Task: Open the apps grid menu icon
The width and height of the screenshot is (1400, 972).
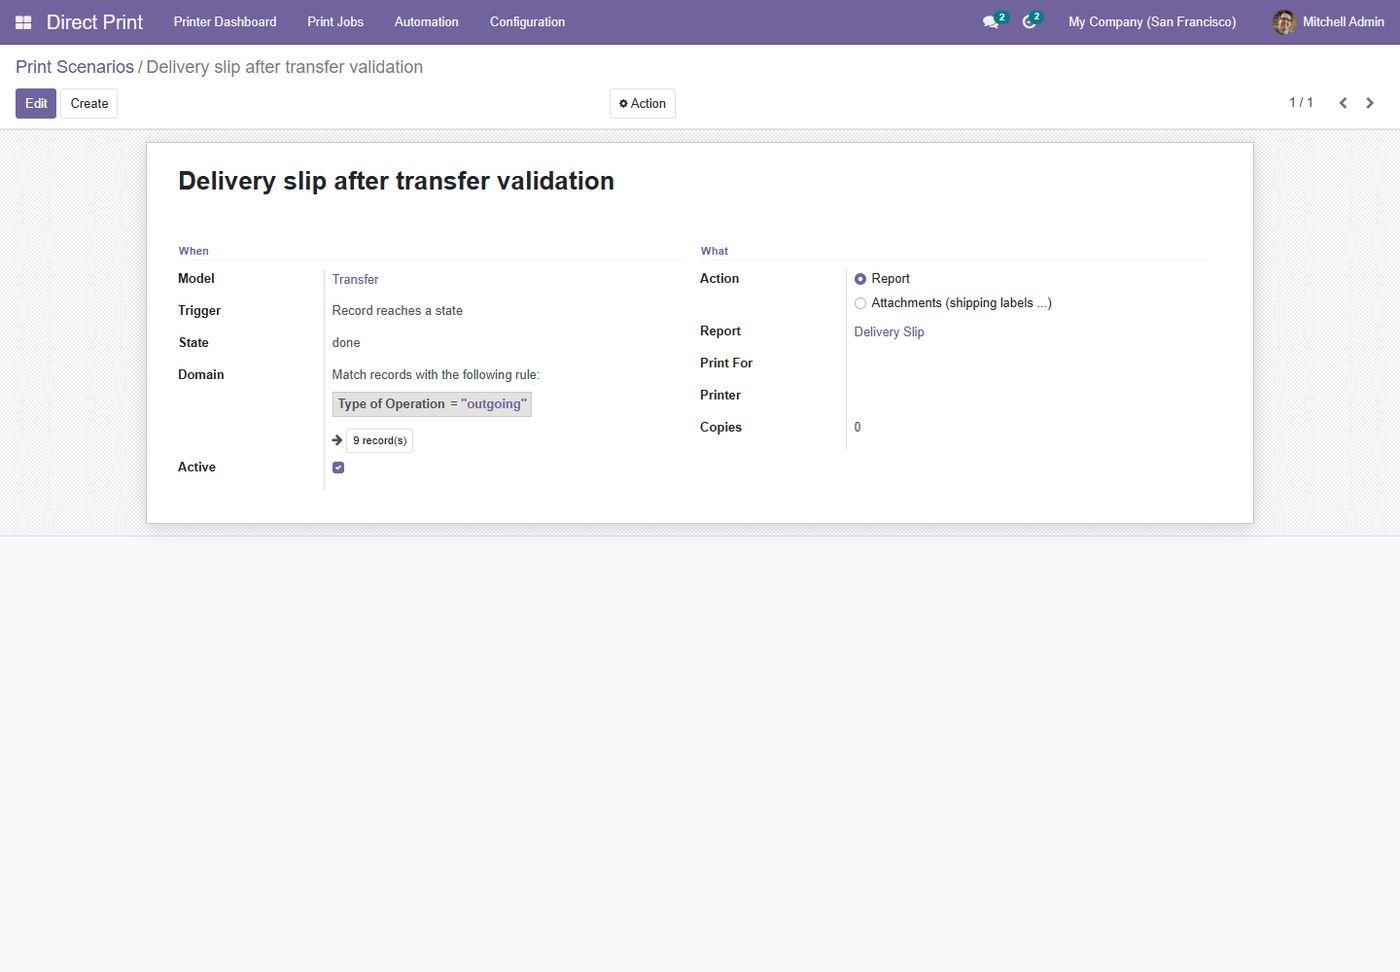Action: (x=23, y=22)
